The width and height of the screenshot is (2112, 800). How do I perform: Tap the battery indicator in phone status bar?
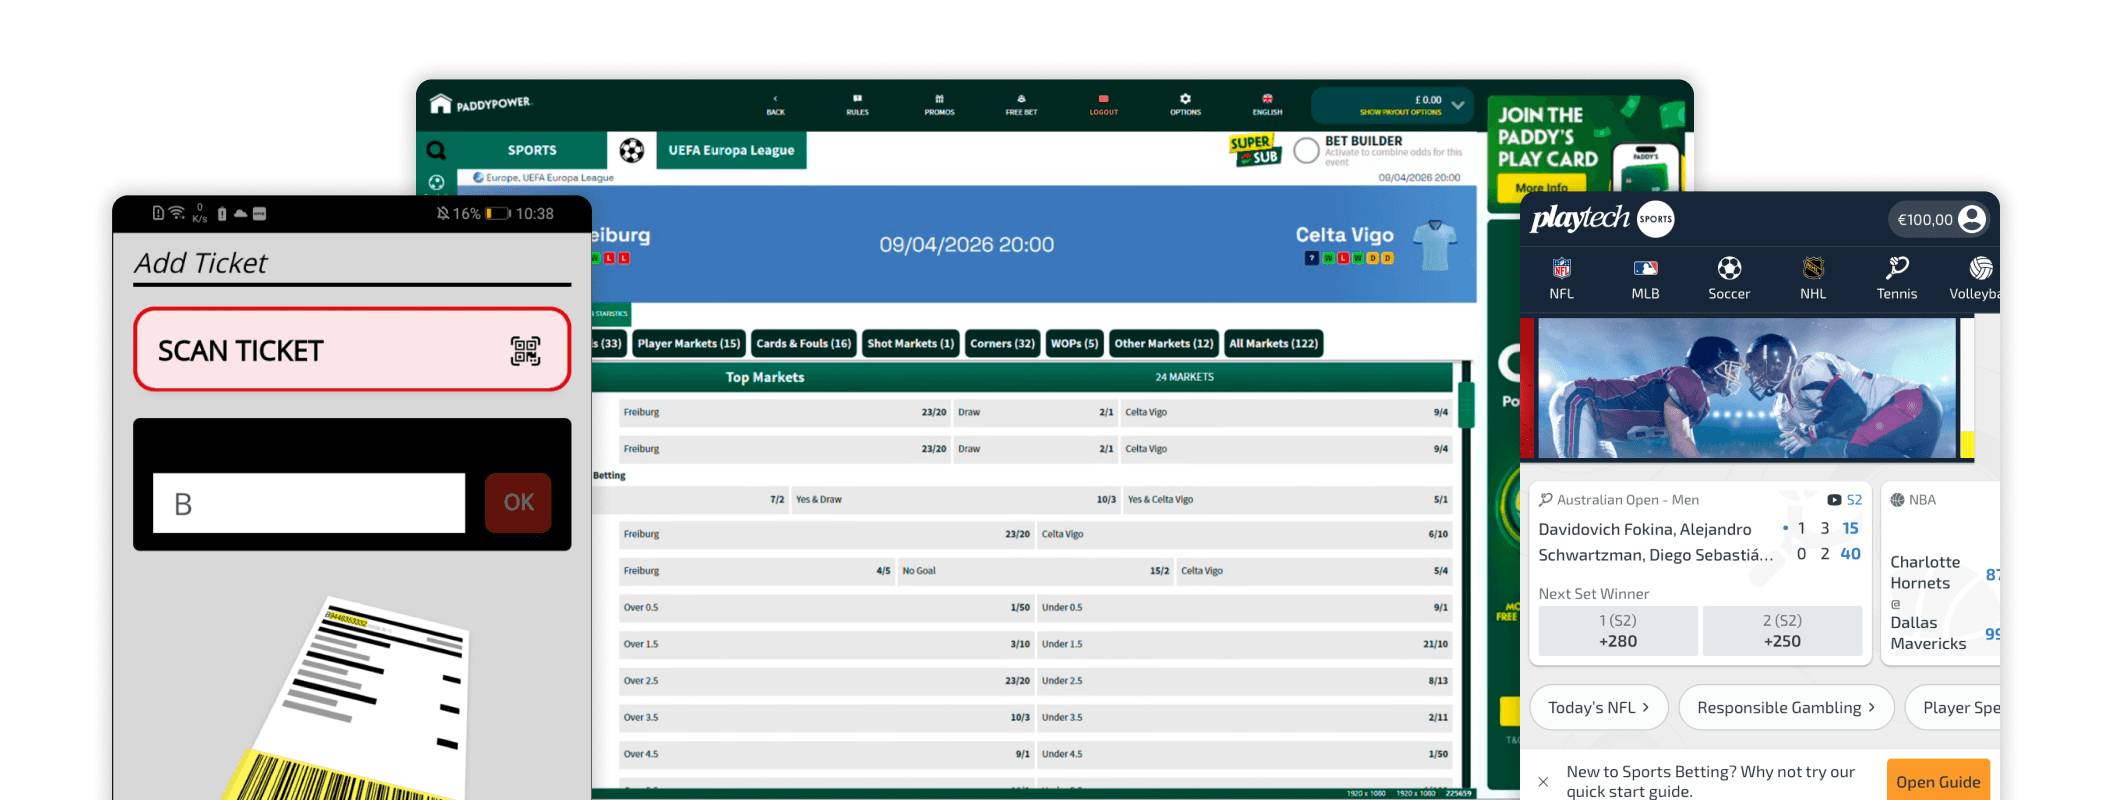tap(497, 213)
